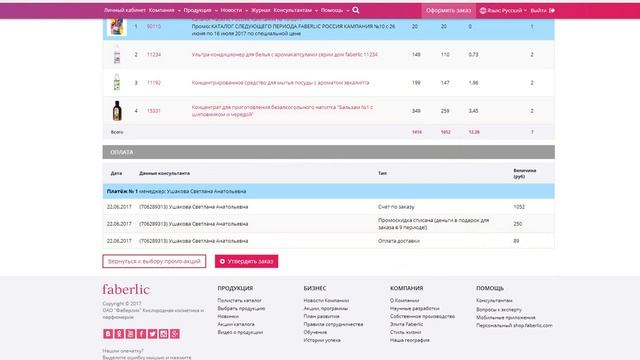Open the Instagram social icon
Image resolution: width=640 pixels, height=360 pixels.
[x=164, y=334]
